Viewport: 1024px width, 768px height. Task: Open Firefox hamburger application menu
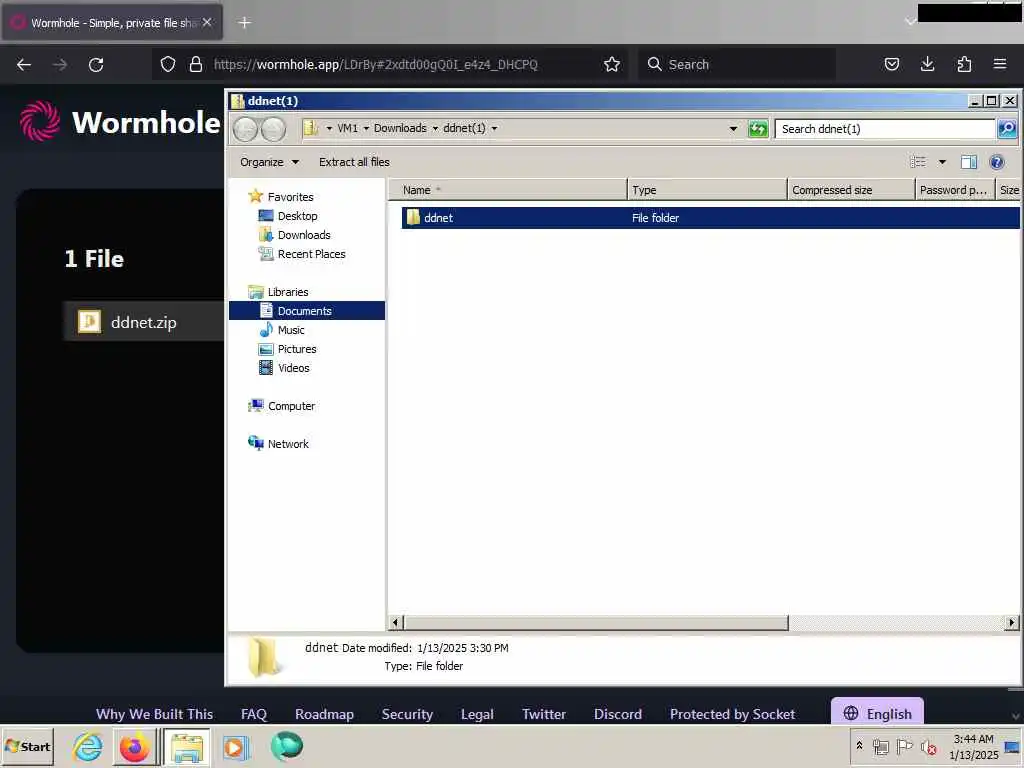(1000, 64)
